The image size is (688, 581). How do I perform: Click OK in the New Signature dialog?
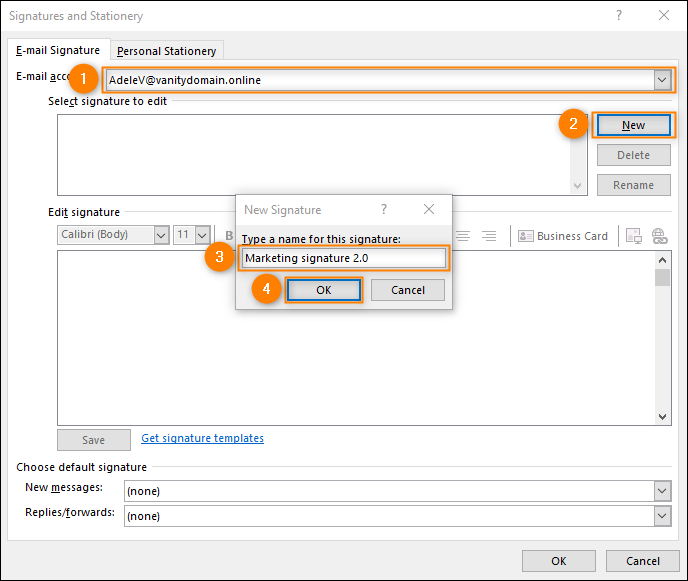[x=324, y=290]
